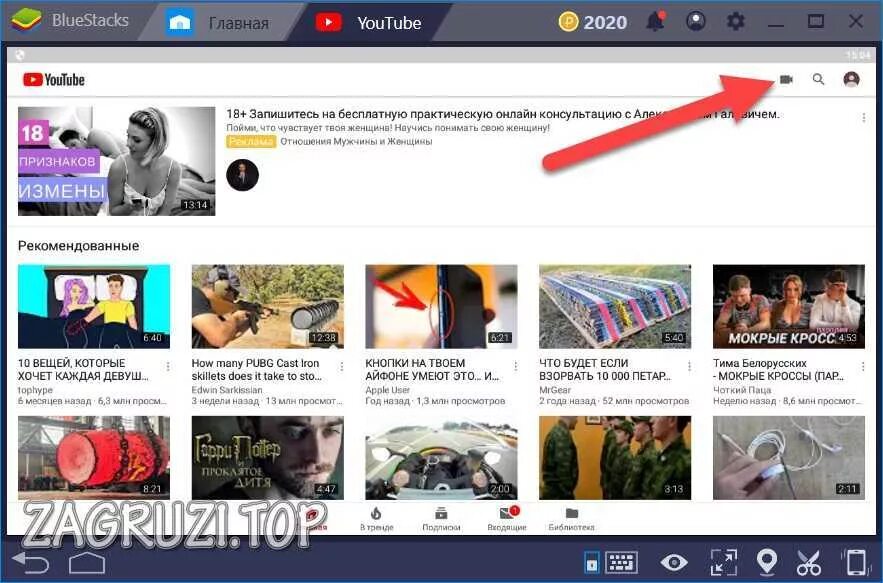The width and height of the screenshot is (883, 583).
Task: Click the shake device phone icon
Action: (x=856, y=562)
